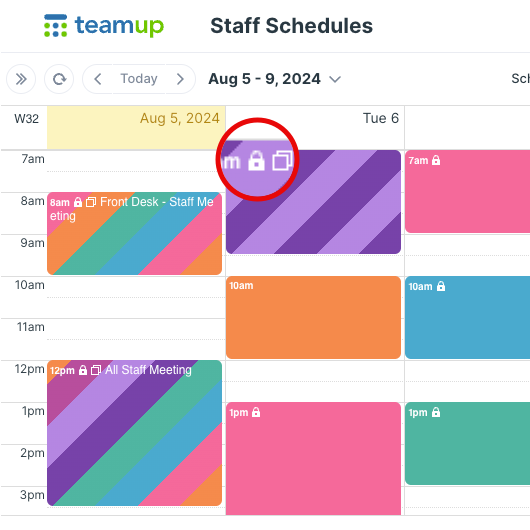Image resolution: width=530 pixels, height=530 pixels.
Task: Open the All Staff Meeting event
Action: coord(135,433)
